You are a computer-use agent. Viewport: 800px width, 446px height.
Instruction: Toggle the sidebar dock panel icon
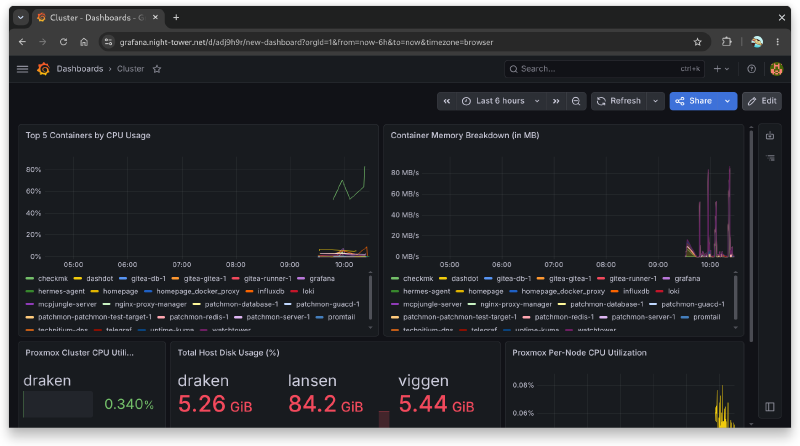(x=770, y=407)
